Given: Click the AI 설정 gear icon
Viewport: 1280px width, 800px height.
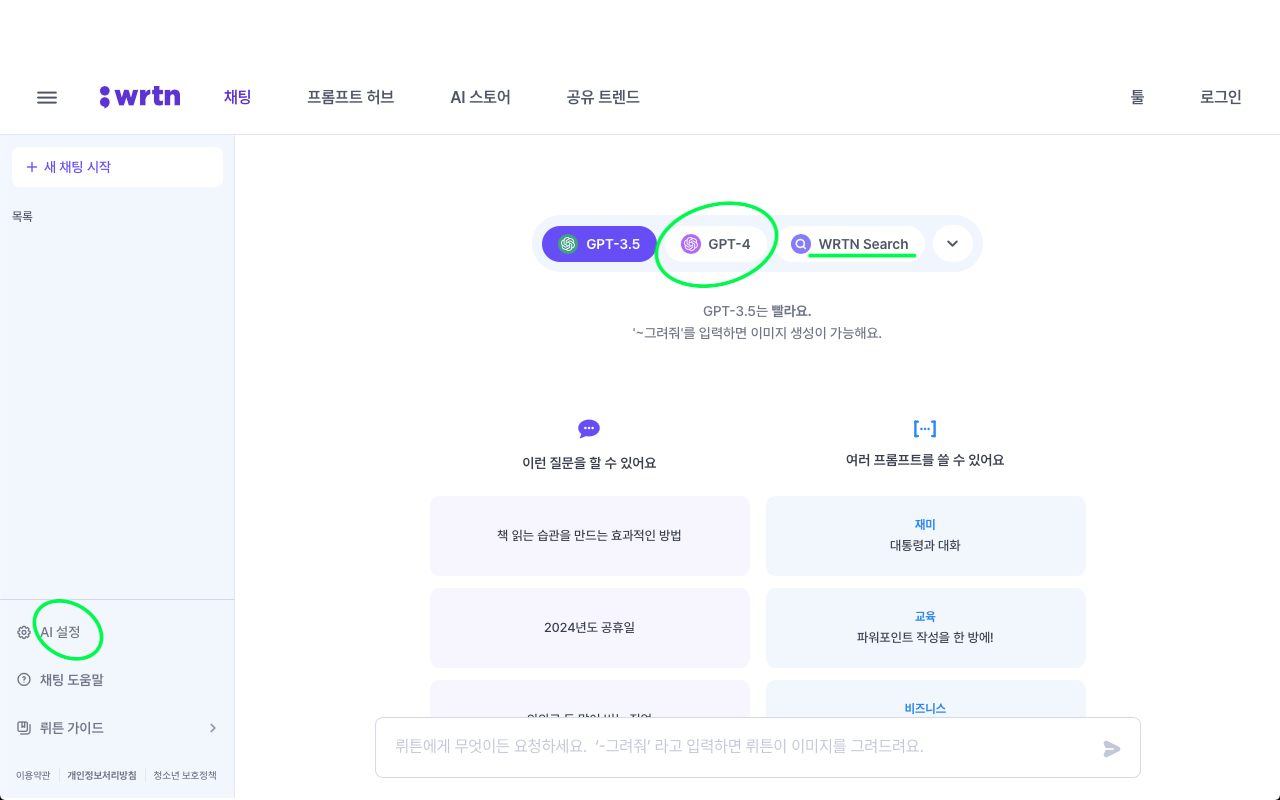Looking at the screenshot, I should [24, 632].
